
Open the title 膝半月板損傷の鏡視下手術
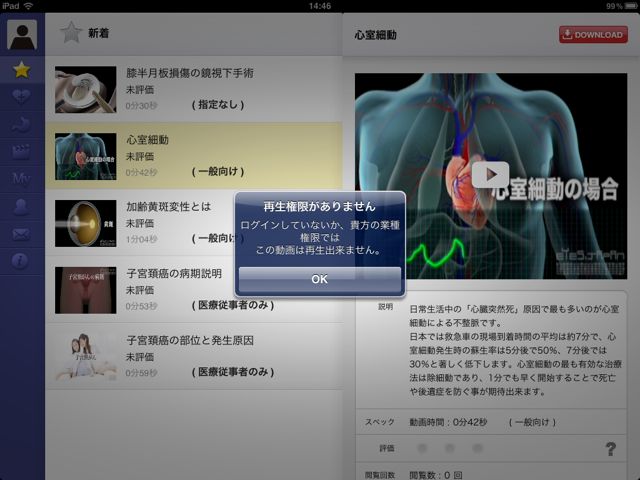pyautogui.click(x=190, y=73)
